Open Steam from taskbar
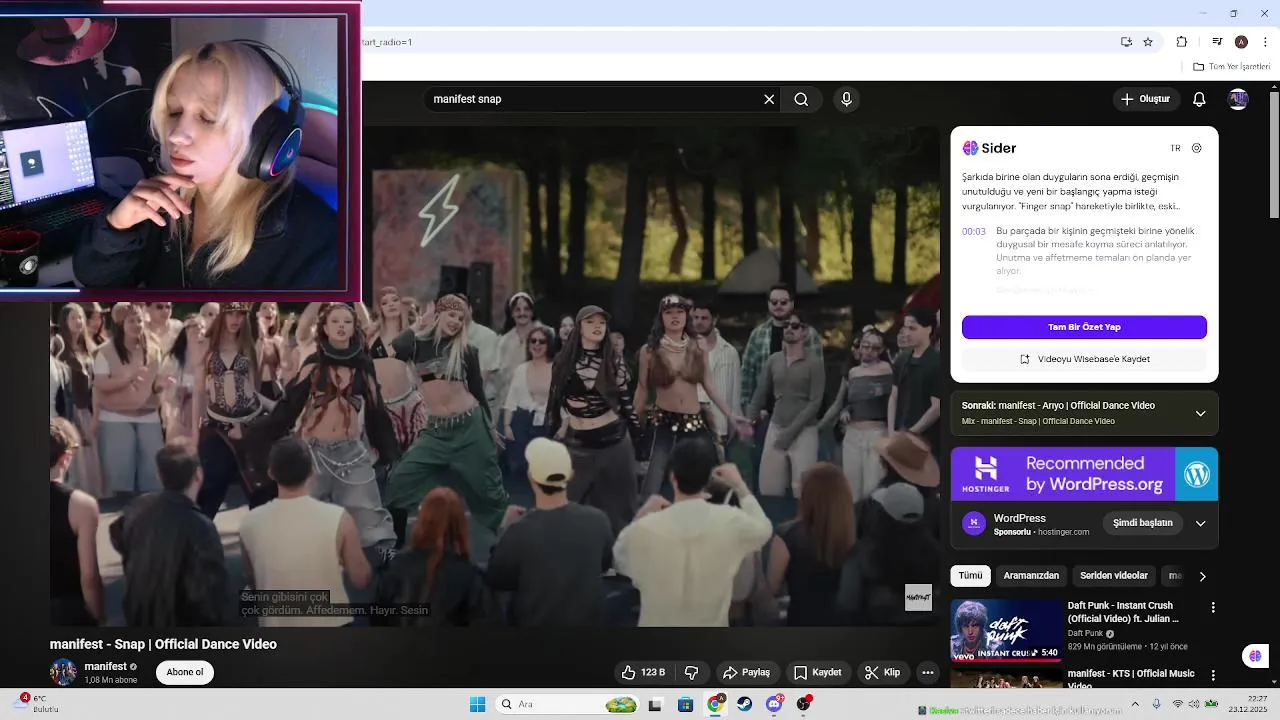This screenshot has height=720, width=1280. click(745, 705)
